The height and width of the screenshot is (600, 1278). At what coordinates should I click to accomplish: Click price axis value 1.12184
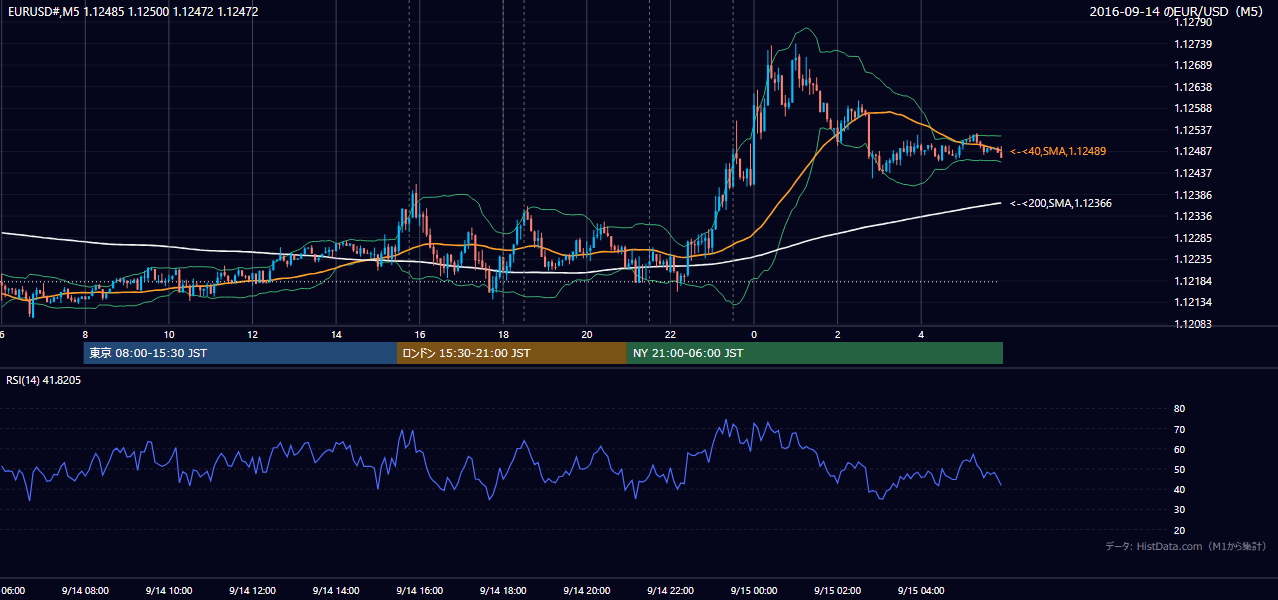tap(1194, 281)
